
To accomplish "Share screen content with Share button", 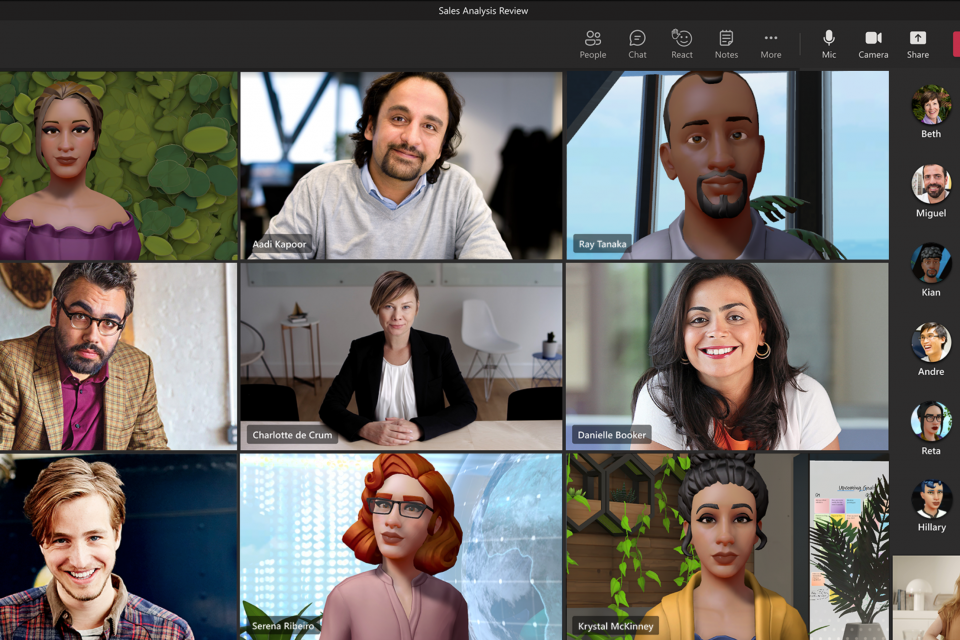I will coord(917,44).
